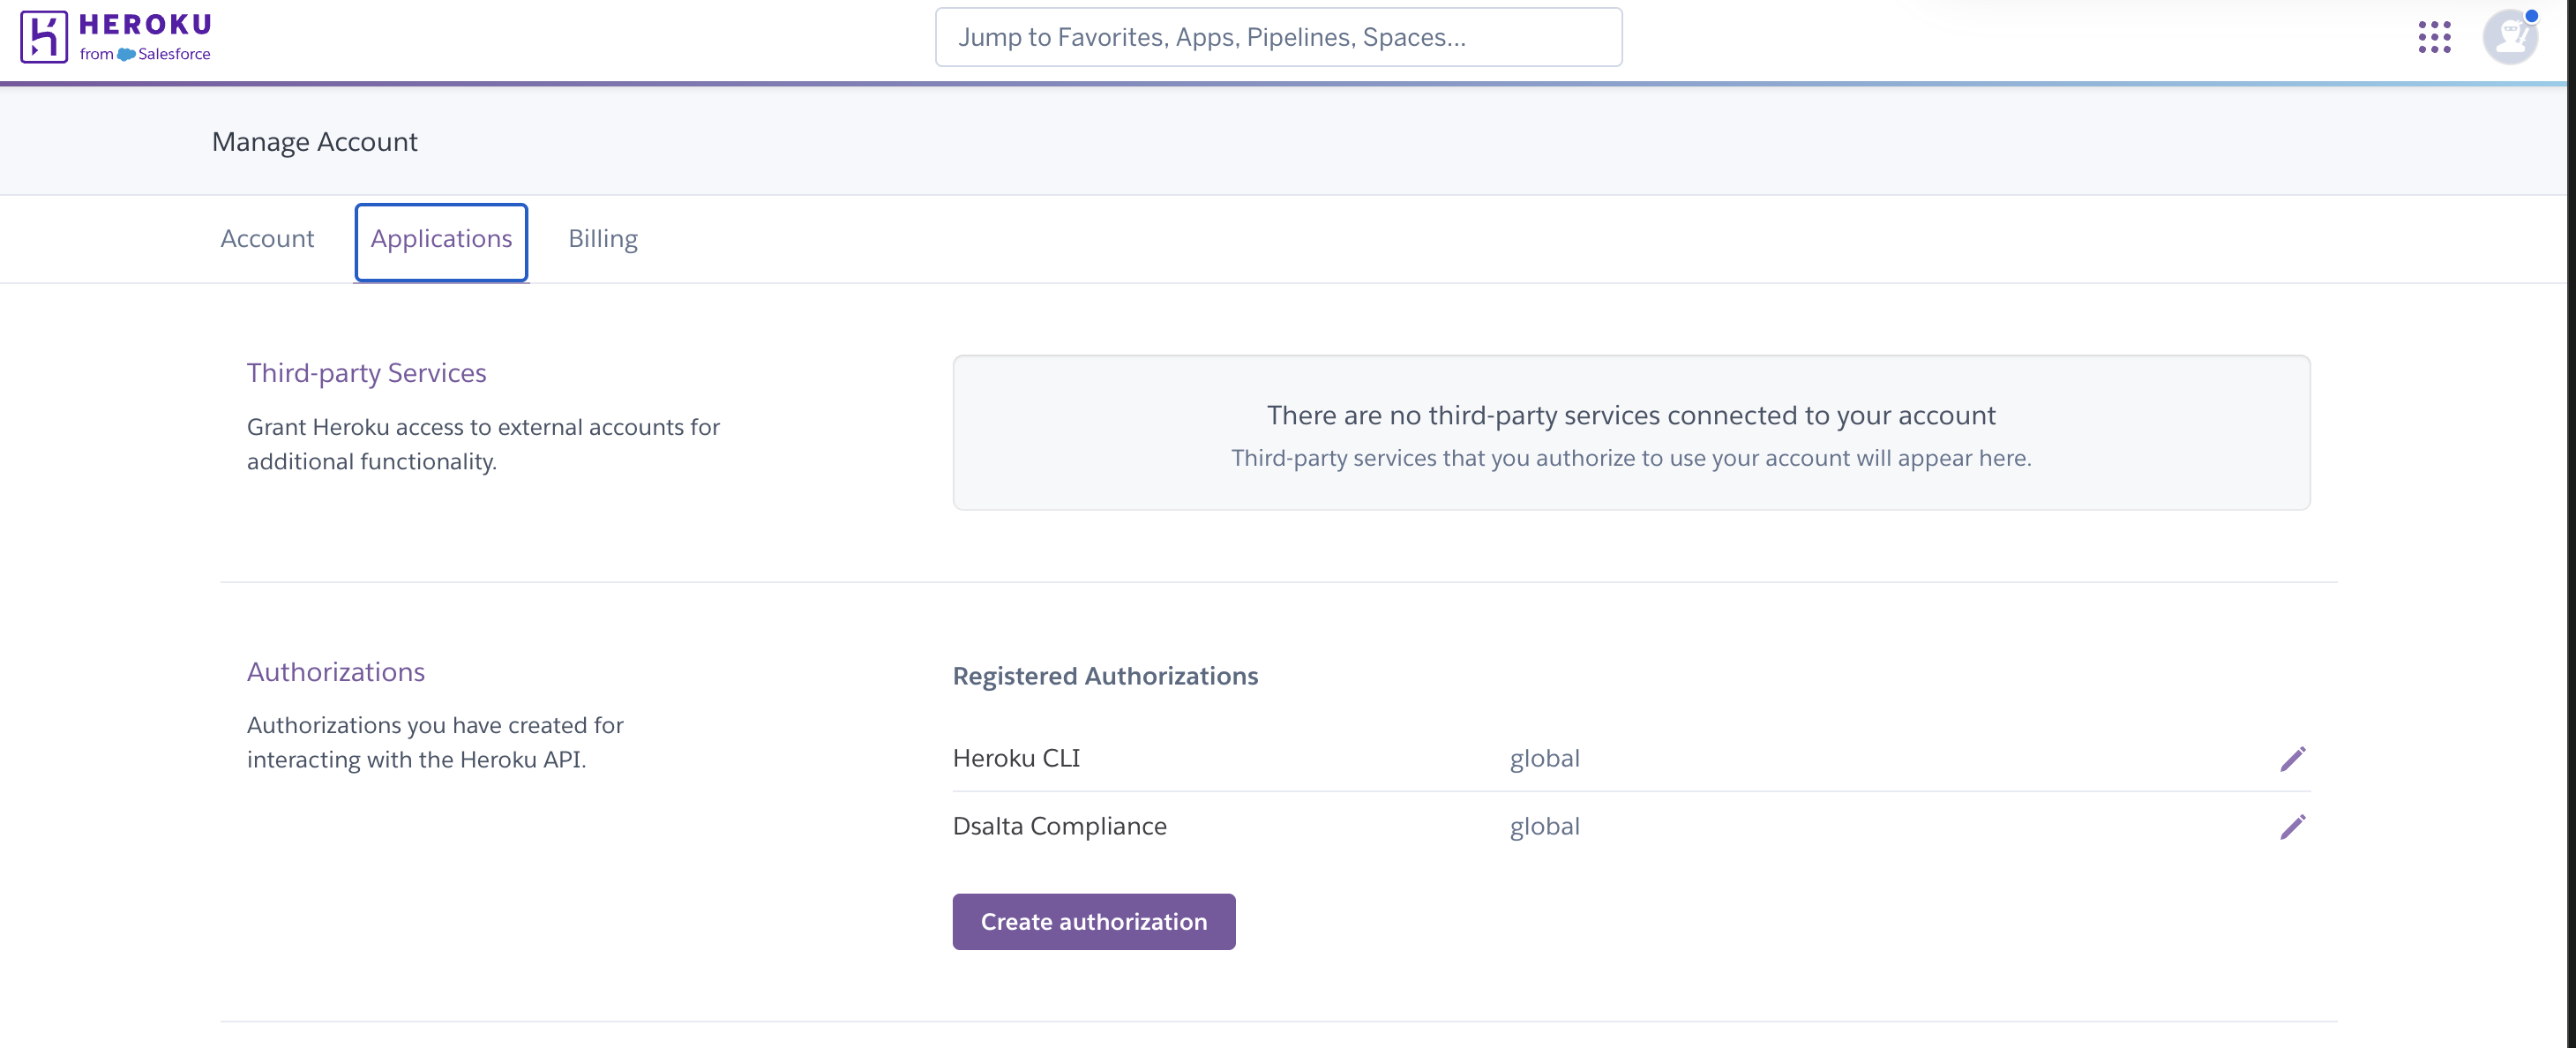Open the user avatar account menu
The height and width of the screenshot is (1048, 2576).
point(2510,37)
